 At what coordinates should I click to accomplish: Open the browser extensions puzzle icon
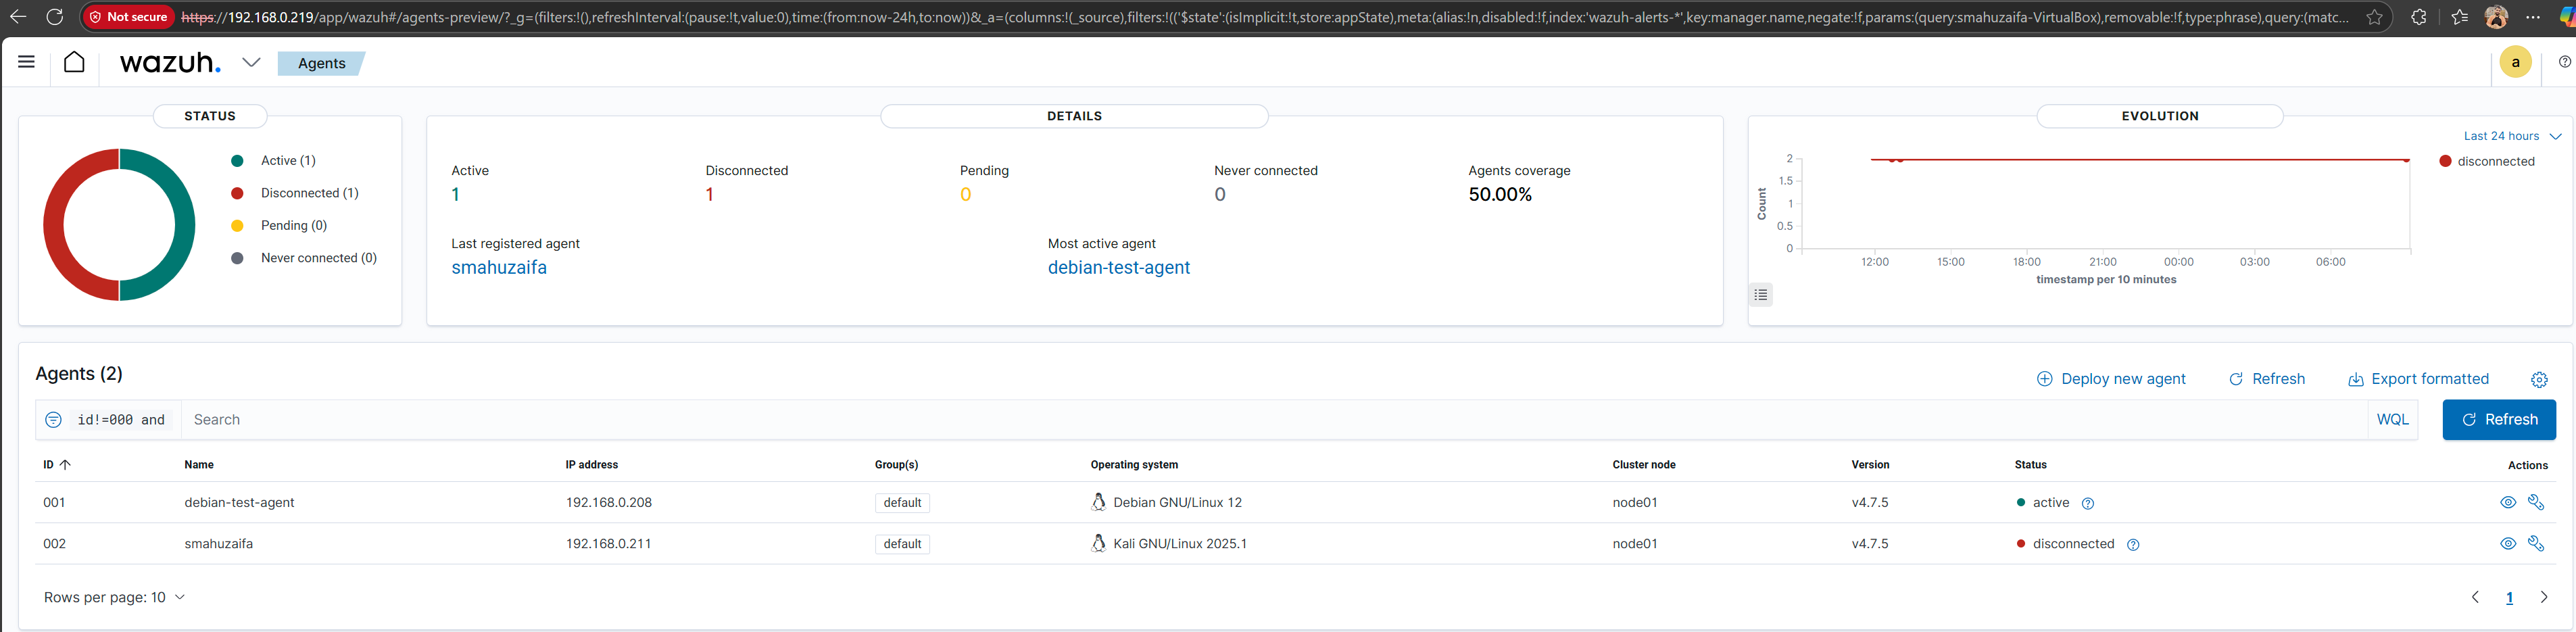[2419, 17]
